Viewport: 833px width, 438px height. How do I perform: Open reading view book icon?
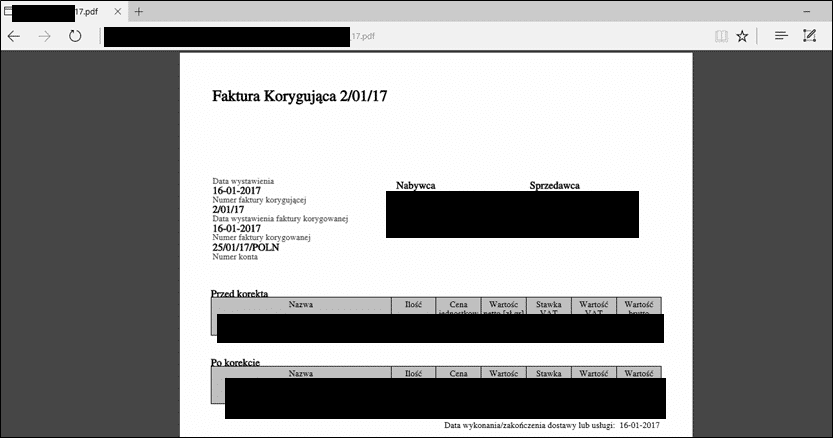click(721, 36)
